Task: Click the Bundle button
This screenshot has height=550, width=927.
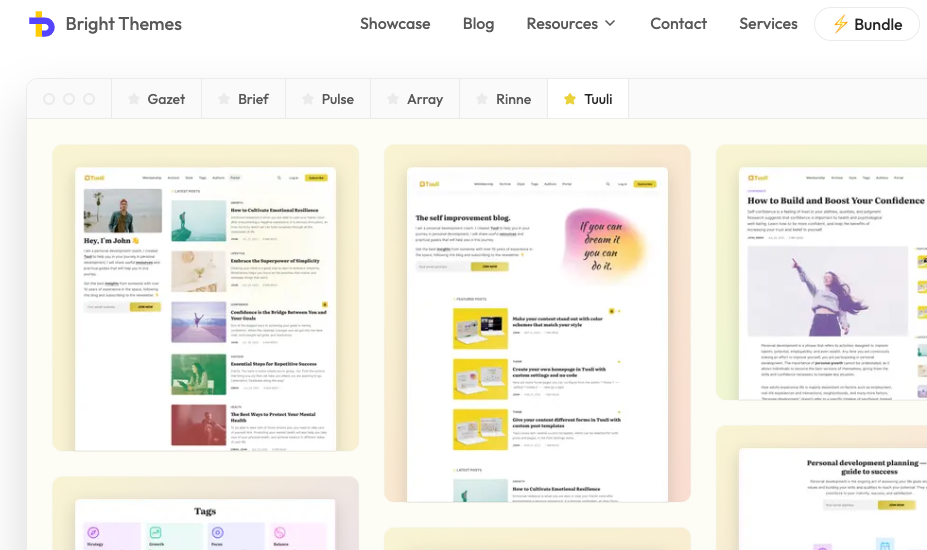Action: tap(867, 24)
